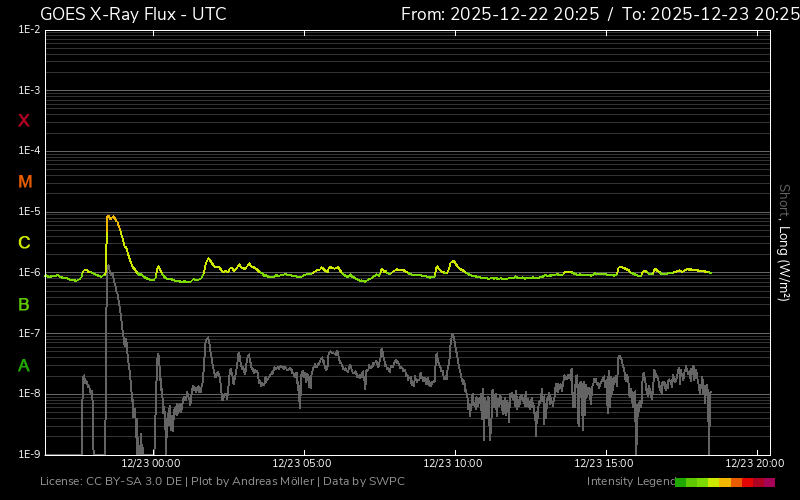Click the 12/23 15:00 time axis label

coord(604,463)
